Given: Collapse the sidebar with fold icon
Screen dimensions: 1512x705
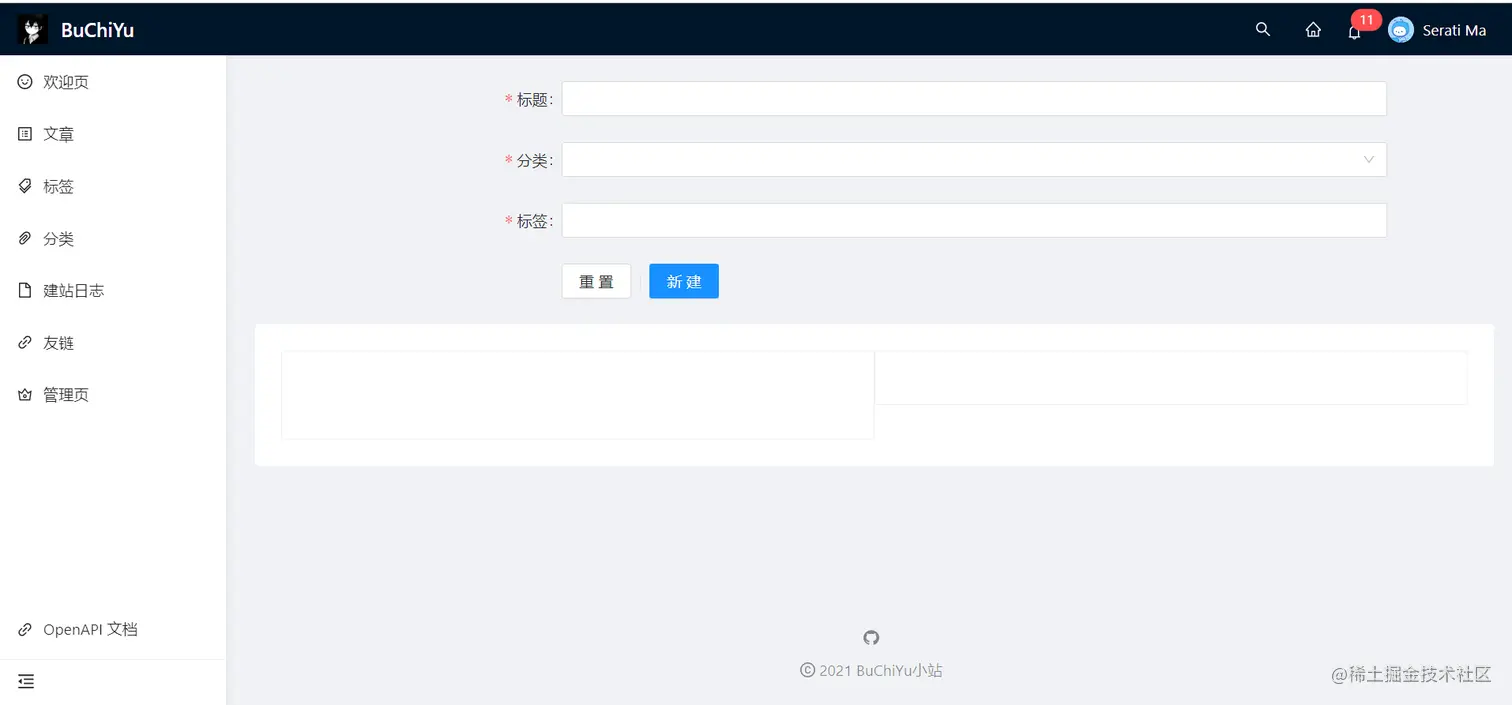Looking at the screenshot, I should [26, 681].
